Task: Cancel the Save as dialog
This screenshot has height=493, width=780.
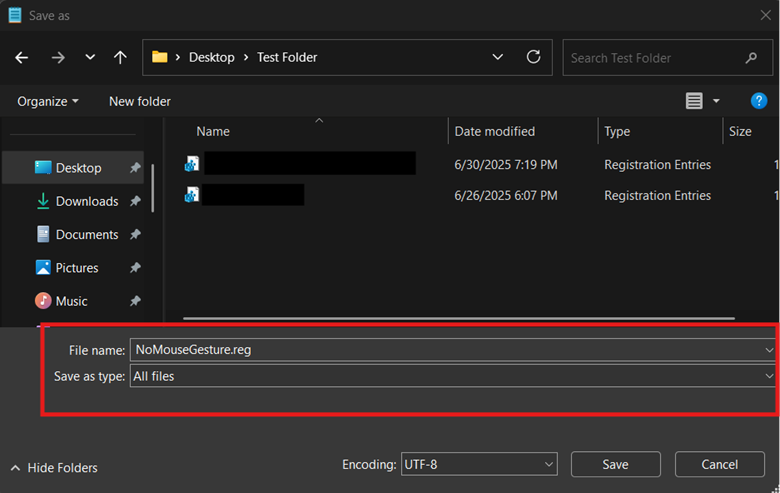Action: click(x=719, y=464)
